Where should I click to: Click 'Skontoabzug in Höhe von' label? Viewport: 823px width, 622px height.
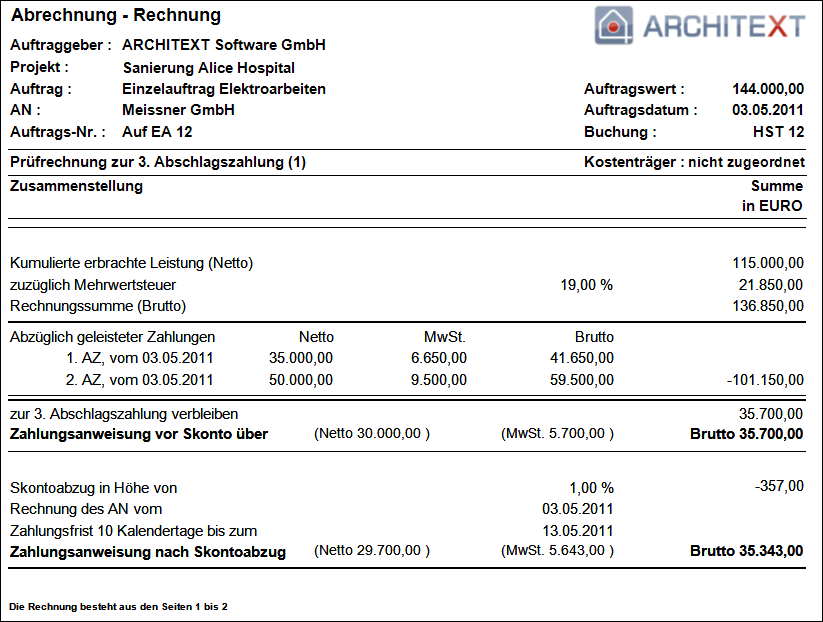pyautogui.click(x=93, y=488)
